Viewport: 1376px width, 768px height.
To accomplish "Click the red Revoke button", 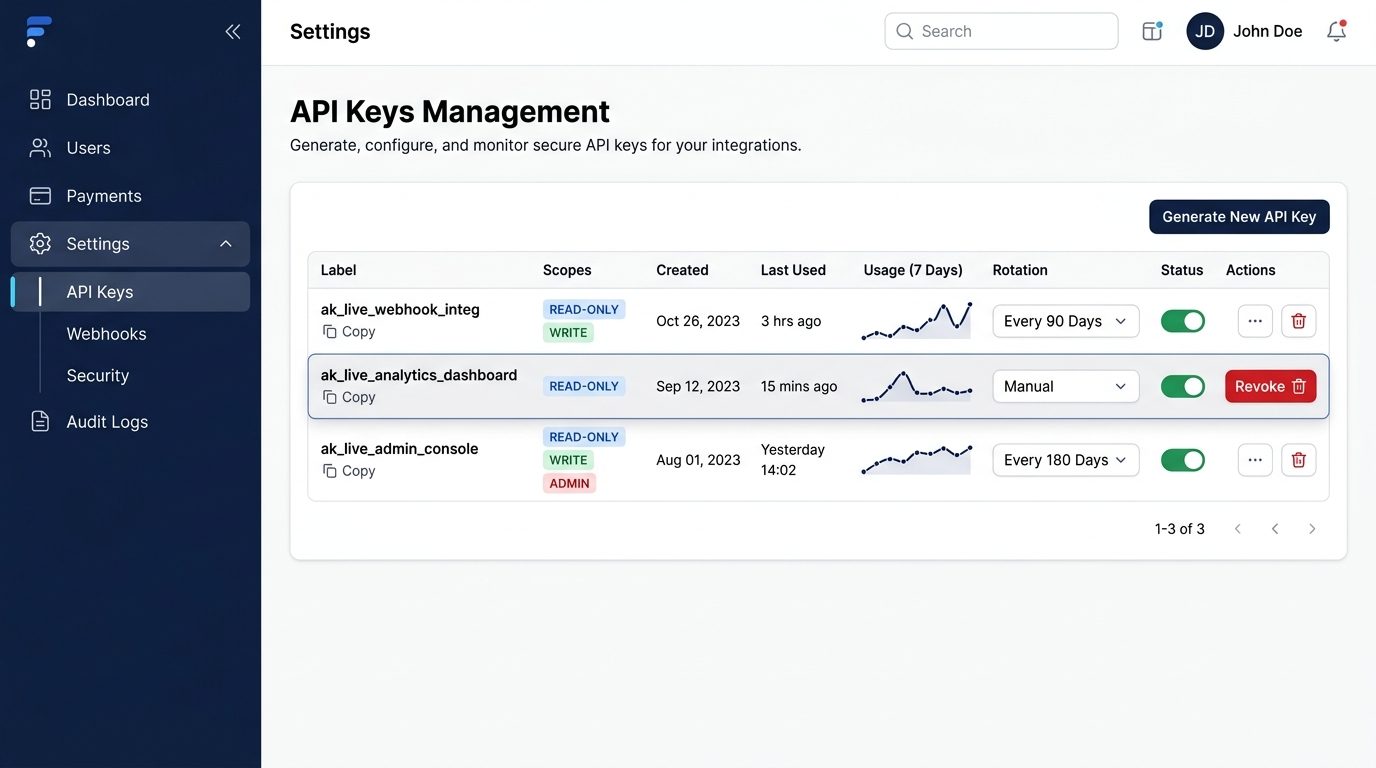I will pyautogui.click(x=1271, y=386).
